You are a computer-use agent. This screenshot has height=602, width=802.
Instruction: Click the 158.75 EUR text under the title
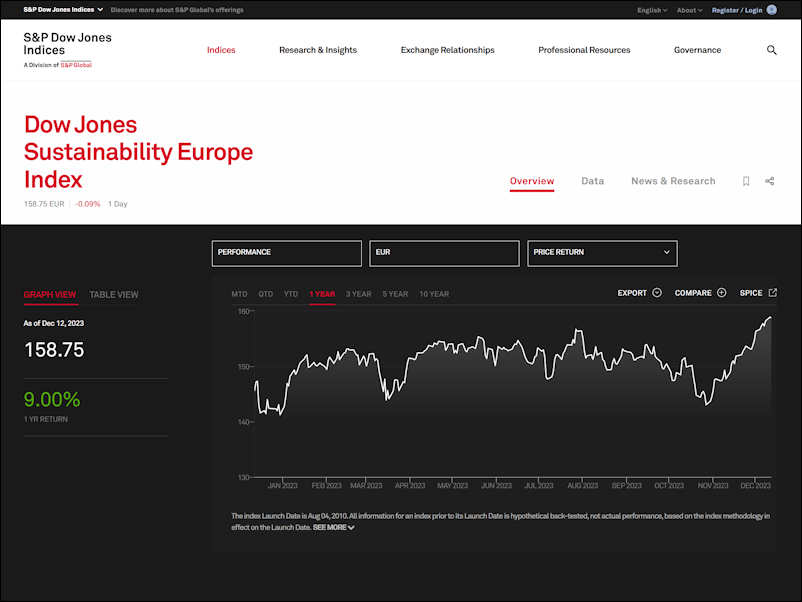coord(44,204)
